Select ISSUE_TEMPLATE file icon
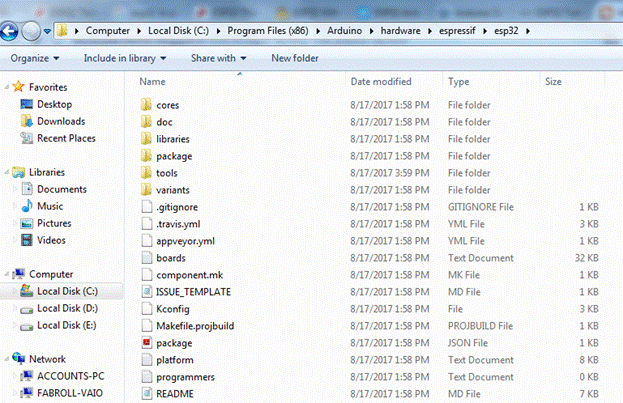 coord(147,292)
